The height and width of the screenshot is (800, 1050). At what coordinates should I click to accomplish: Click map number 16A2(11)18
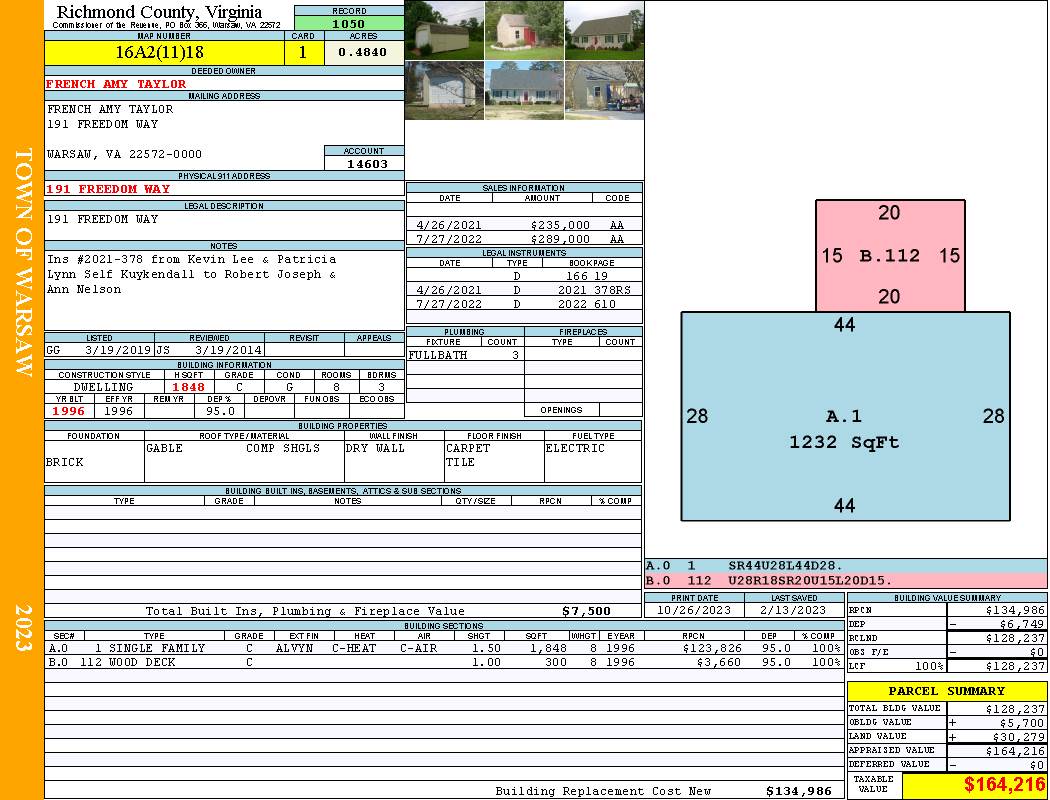pyautogui.click(x=164, y=52)
